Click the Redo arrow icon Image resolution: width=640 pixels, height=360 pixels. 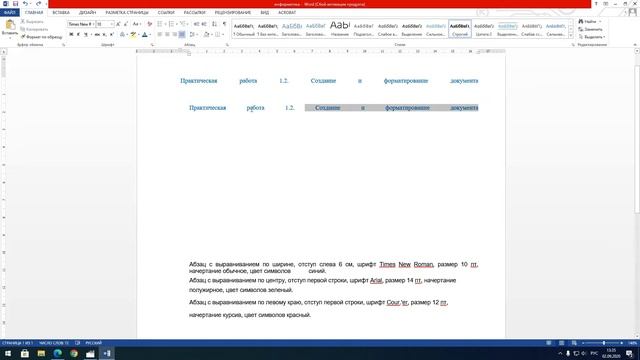point(38,4)
